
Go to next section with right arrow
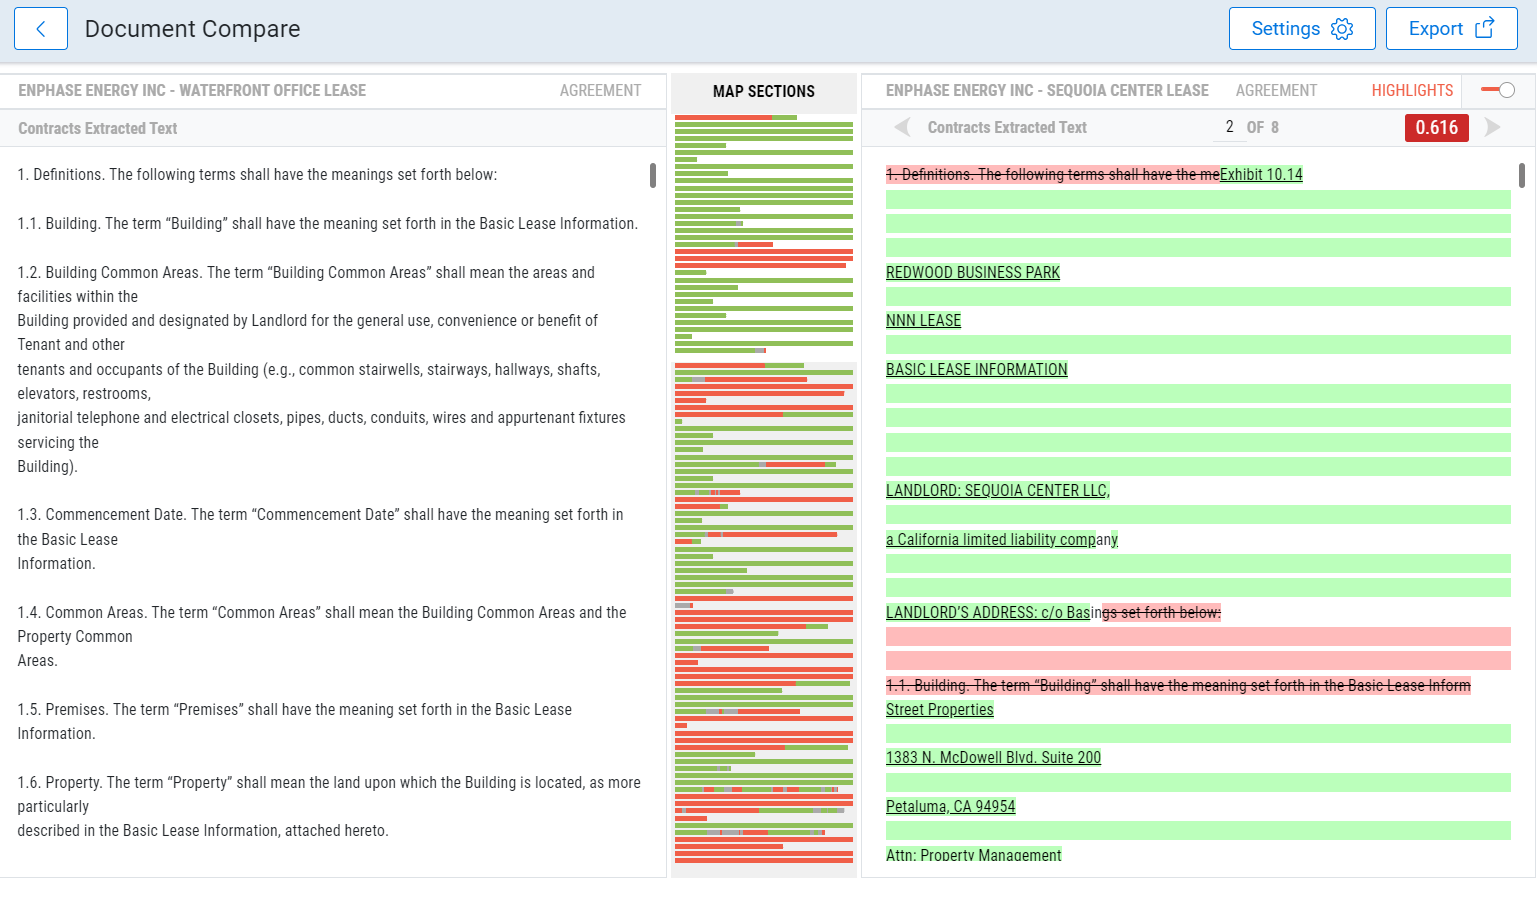pos(1493,127)
